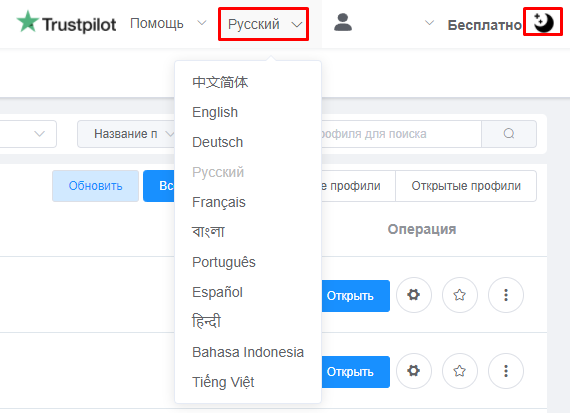This screenshot has width=570, height=413.
Task: Click the search magnifier icon
Action: [x=509, y=134]
